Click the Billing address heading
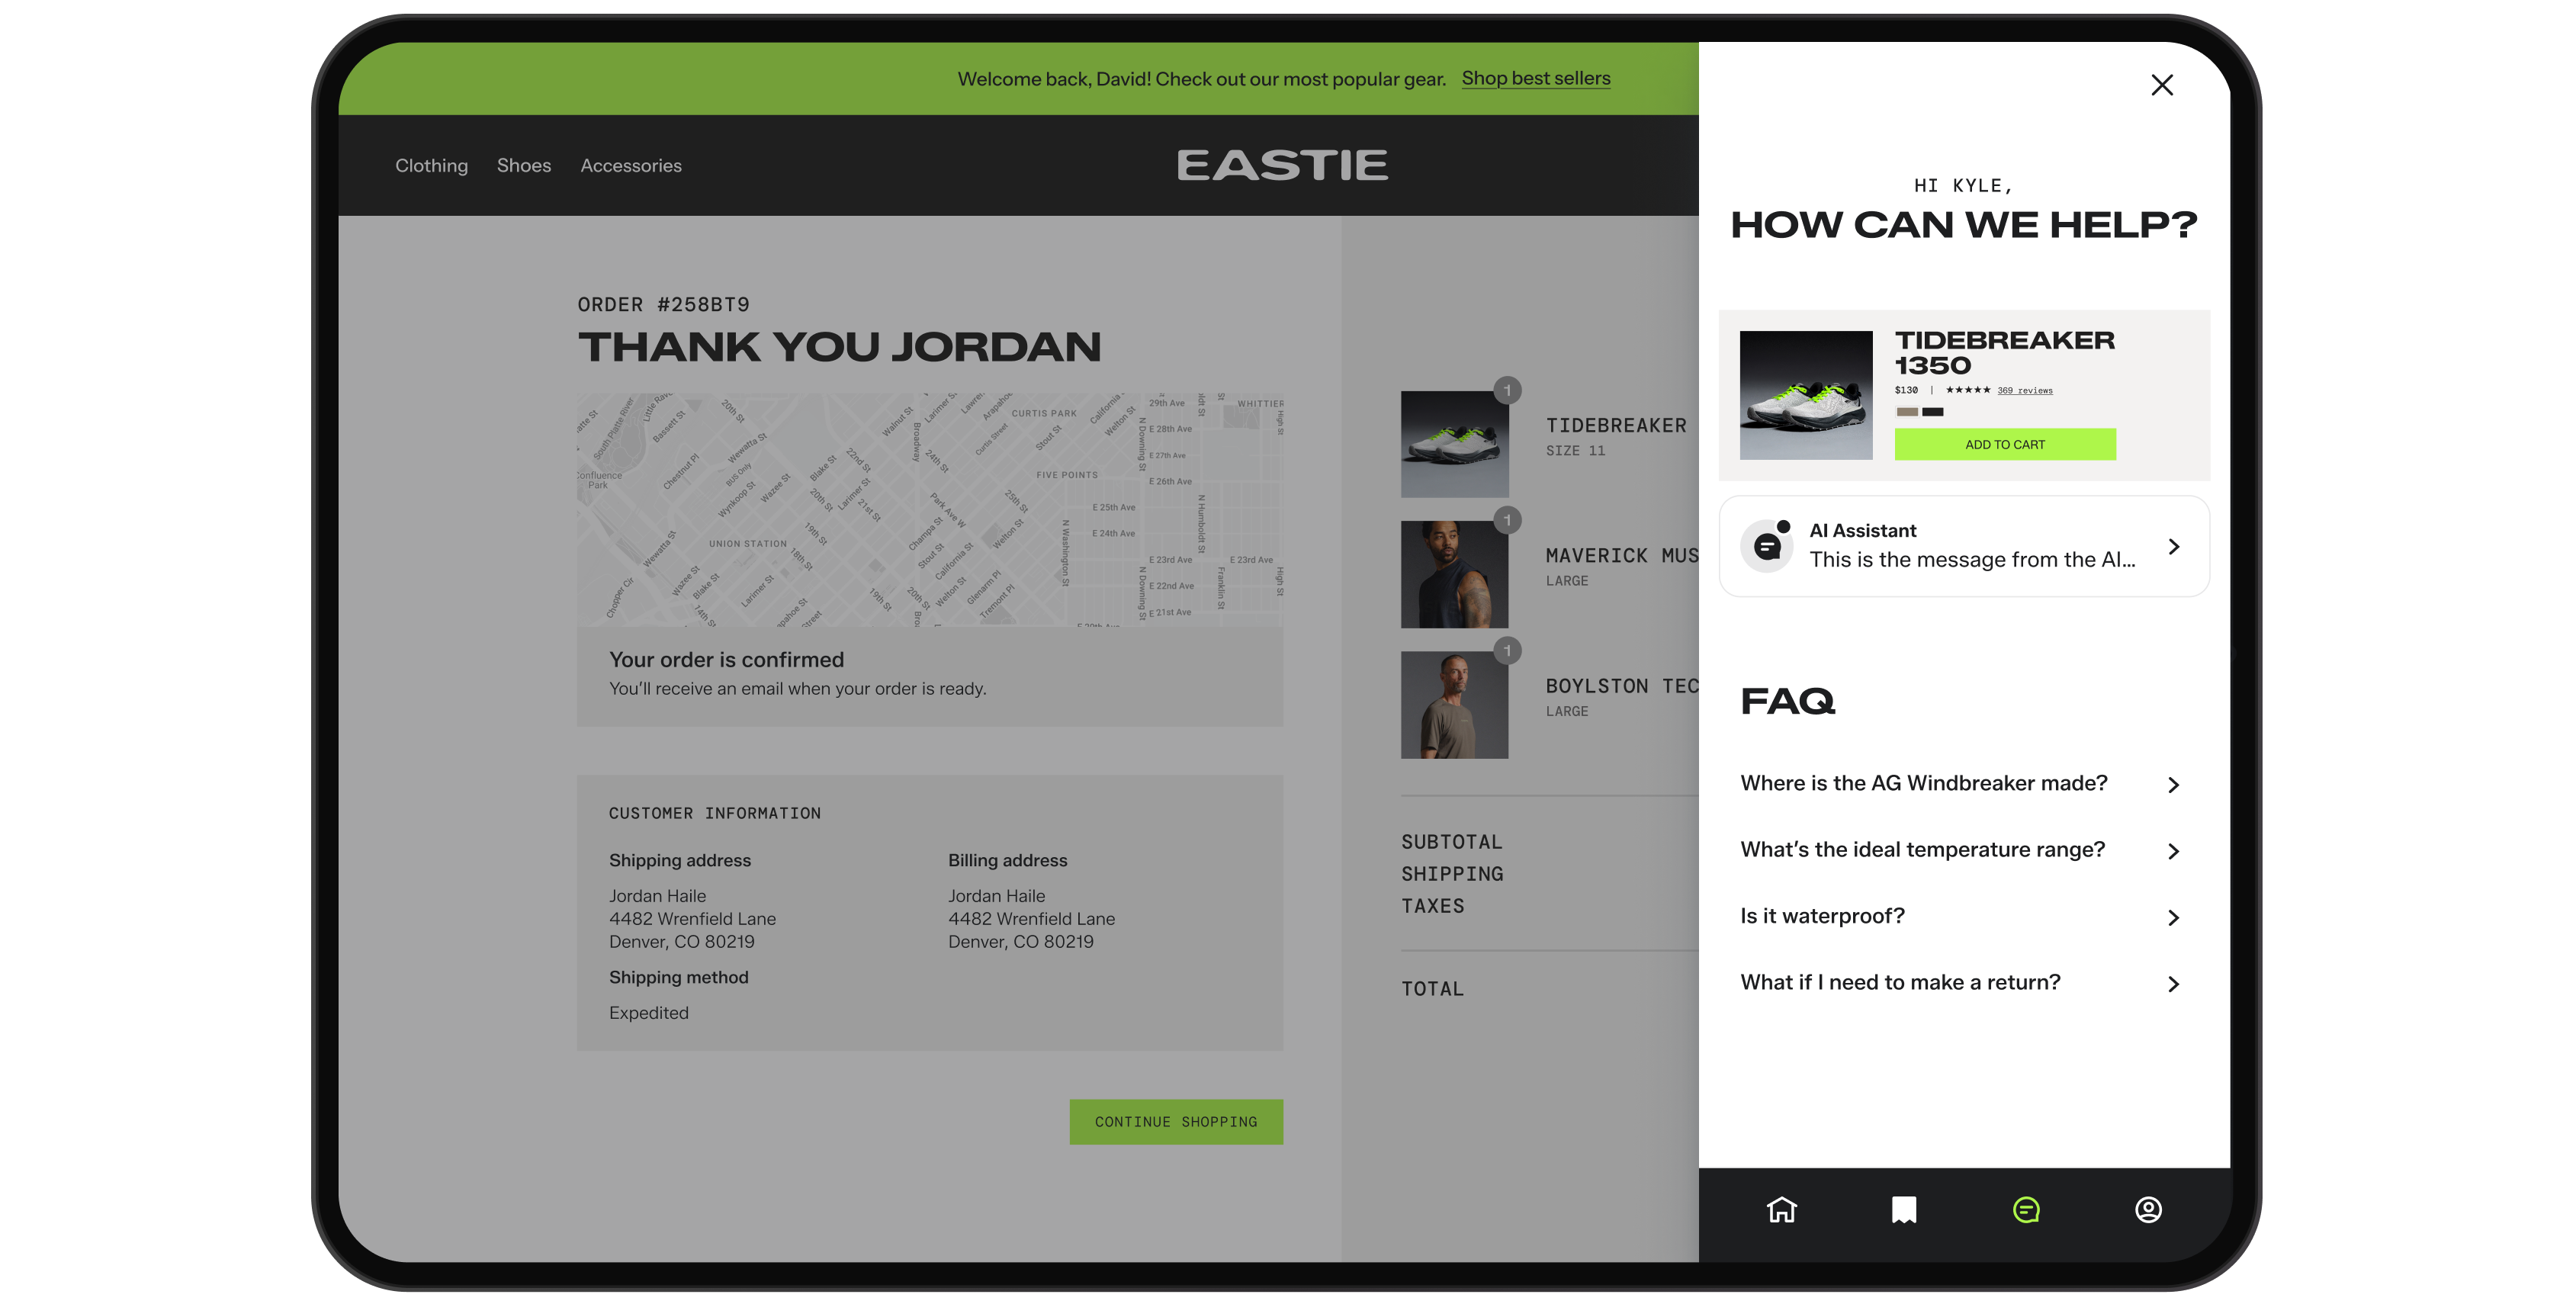This screenshot has height=1304, width=2576. [1008, 861]
